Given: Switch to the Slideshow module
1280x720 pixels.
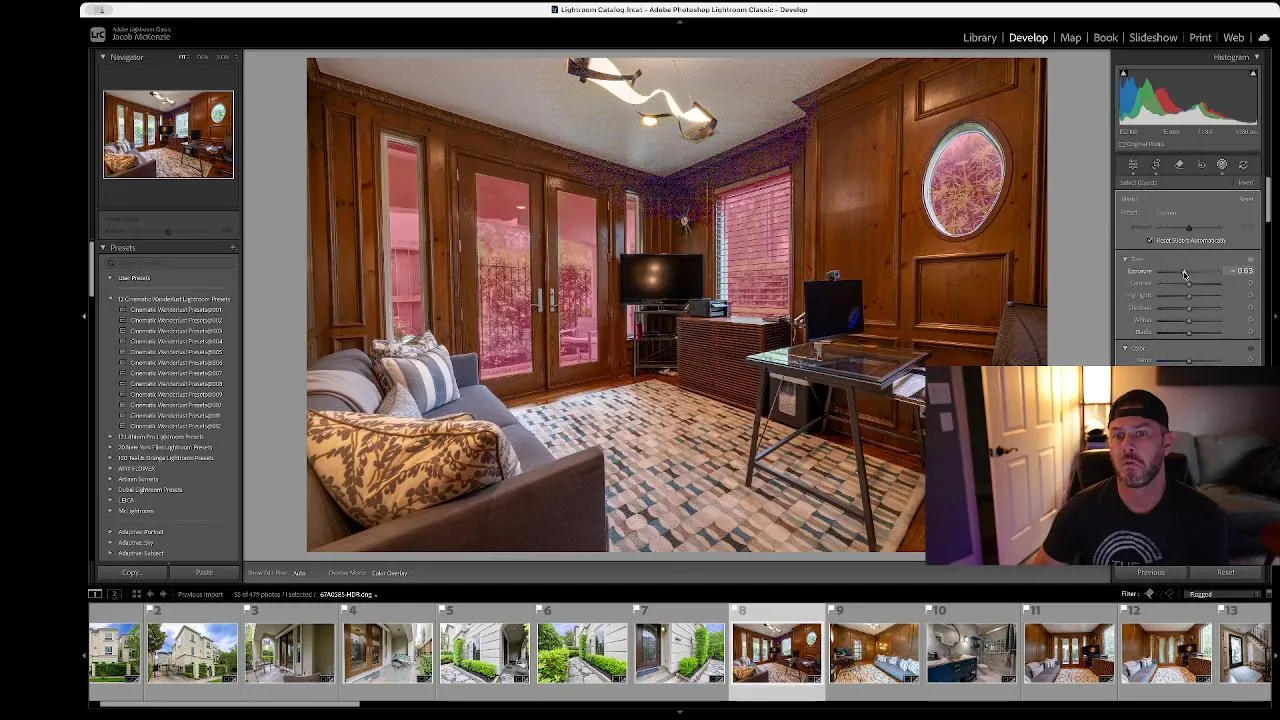Looking at the screenshot, I should click(1153, 38).
